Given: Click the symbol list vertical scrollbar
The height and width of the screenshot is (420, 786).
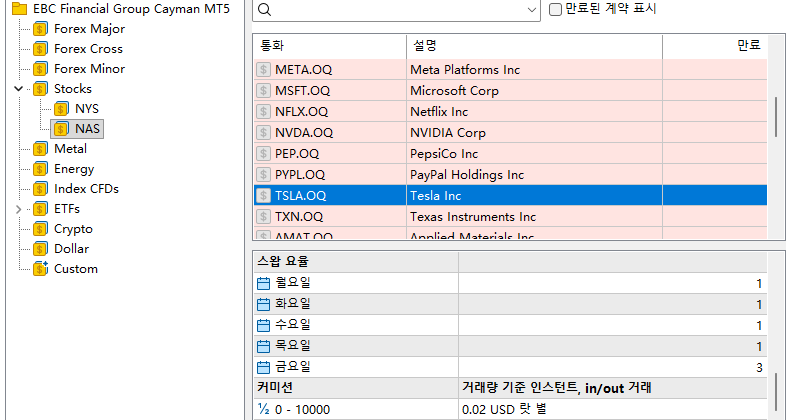Looking at the screenshot, I should [x=776, y=119].
